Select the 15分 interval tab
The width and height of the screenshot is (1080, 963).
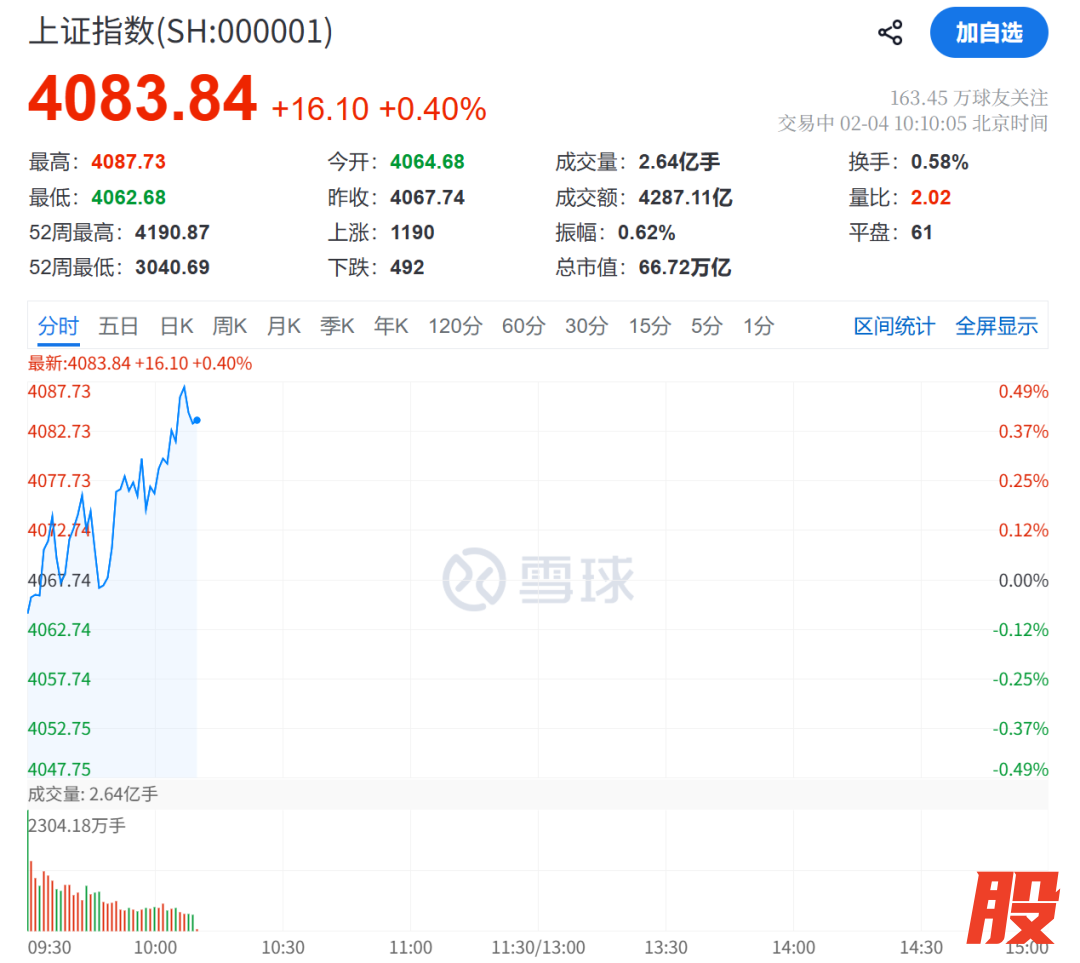(x=649, y=326)
